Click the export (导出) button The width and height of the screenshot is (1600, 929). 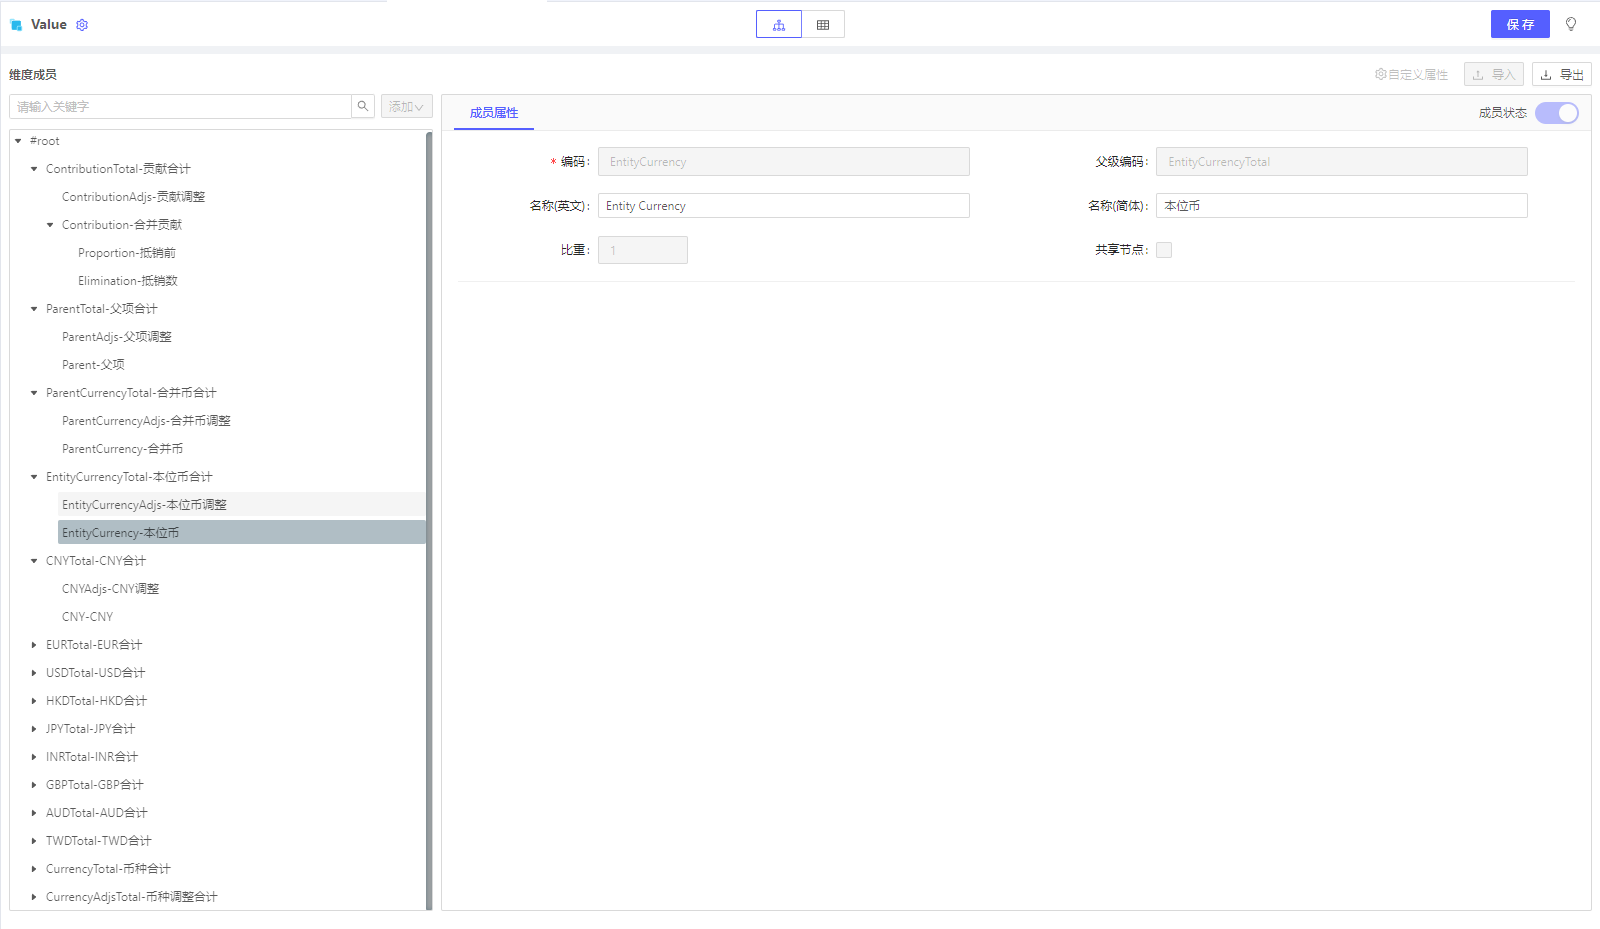(1561, 75)
